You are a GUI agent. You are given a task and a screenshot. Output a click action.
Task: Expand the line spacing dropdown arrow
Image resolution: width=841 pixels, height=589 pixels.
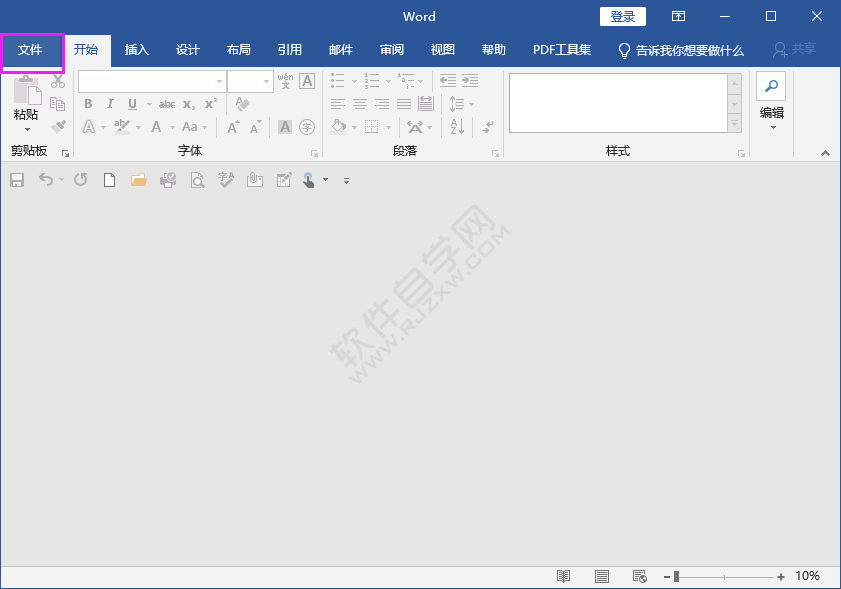[x=471, y=104]
